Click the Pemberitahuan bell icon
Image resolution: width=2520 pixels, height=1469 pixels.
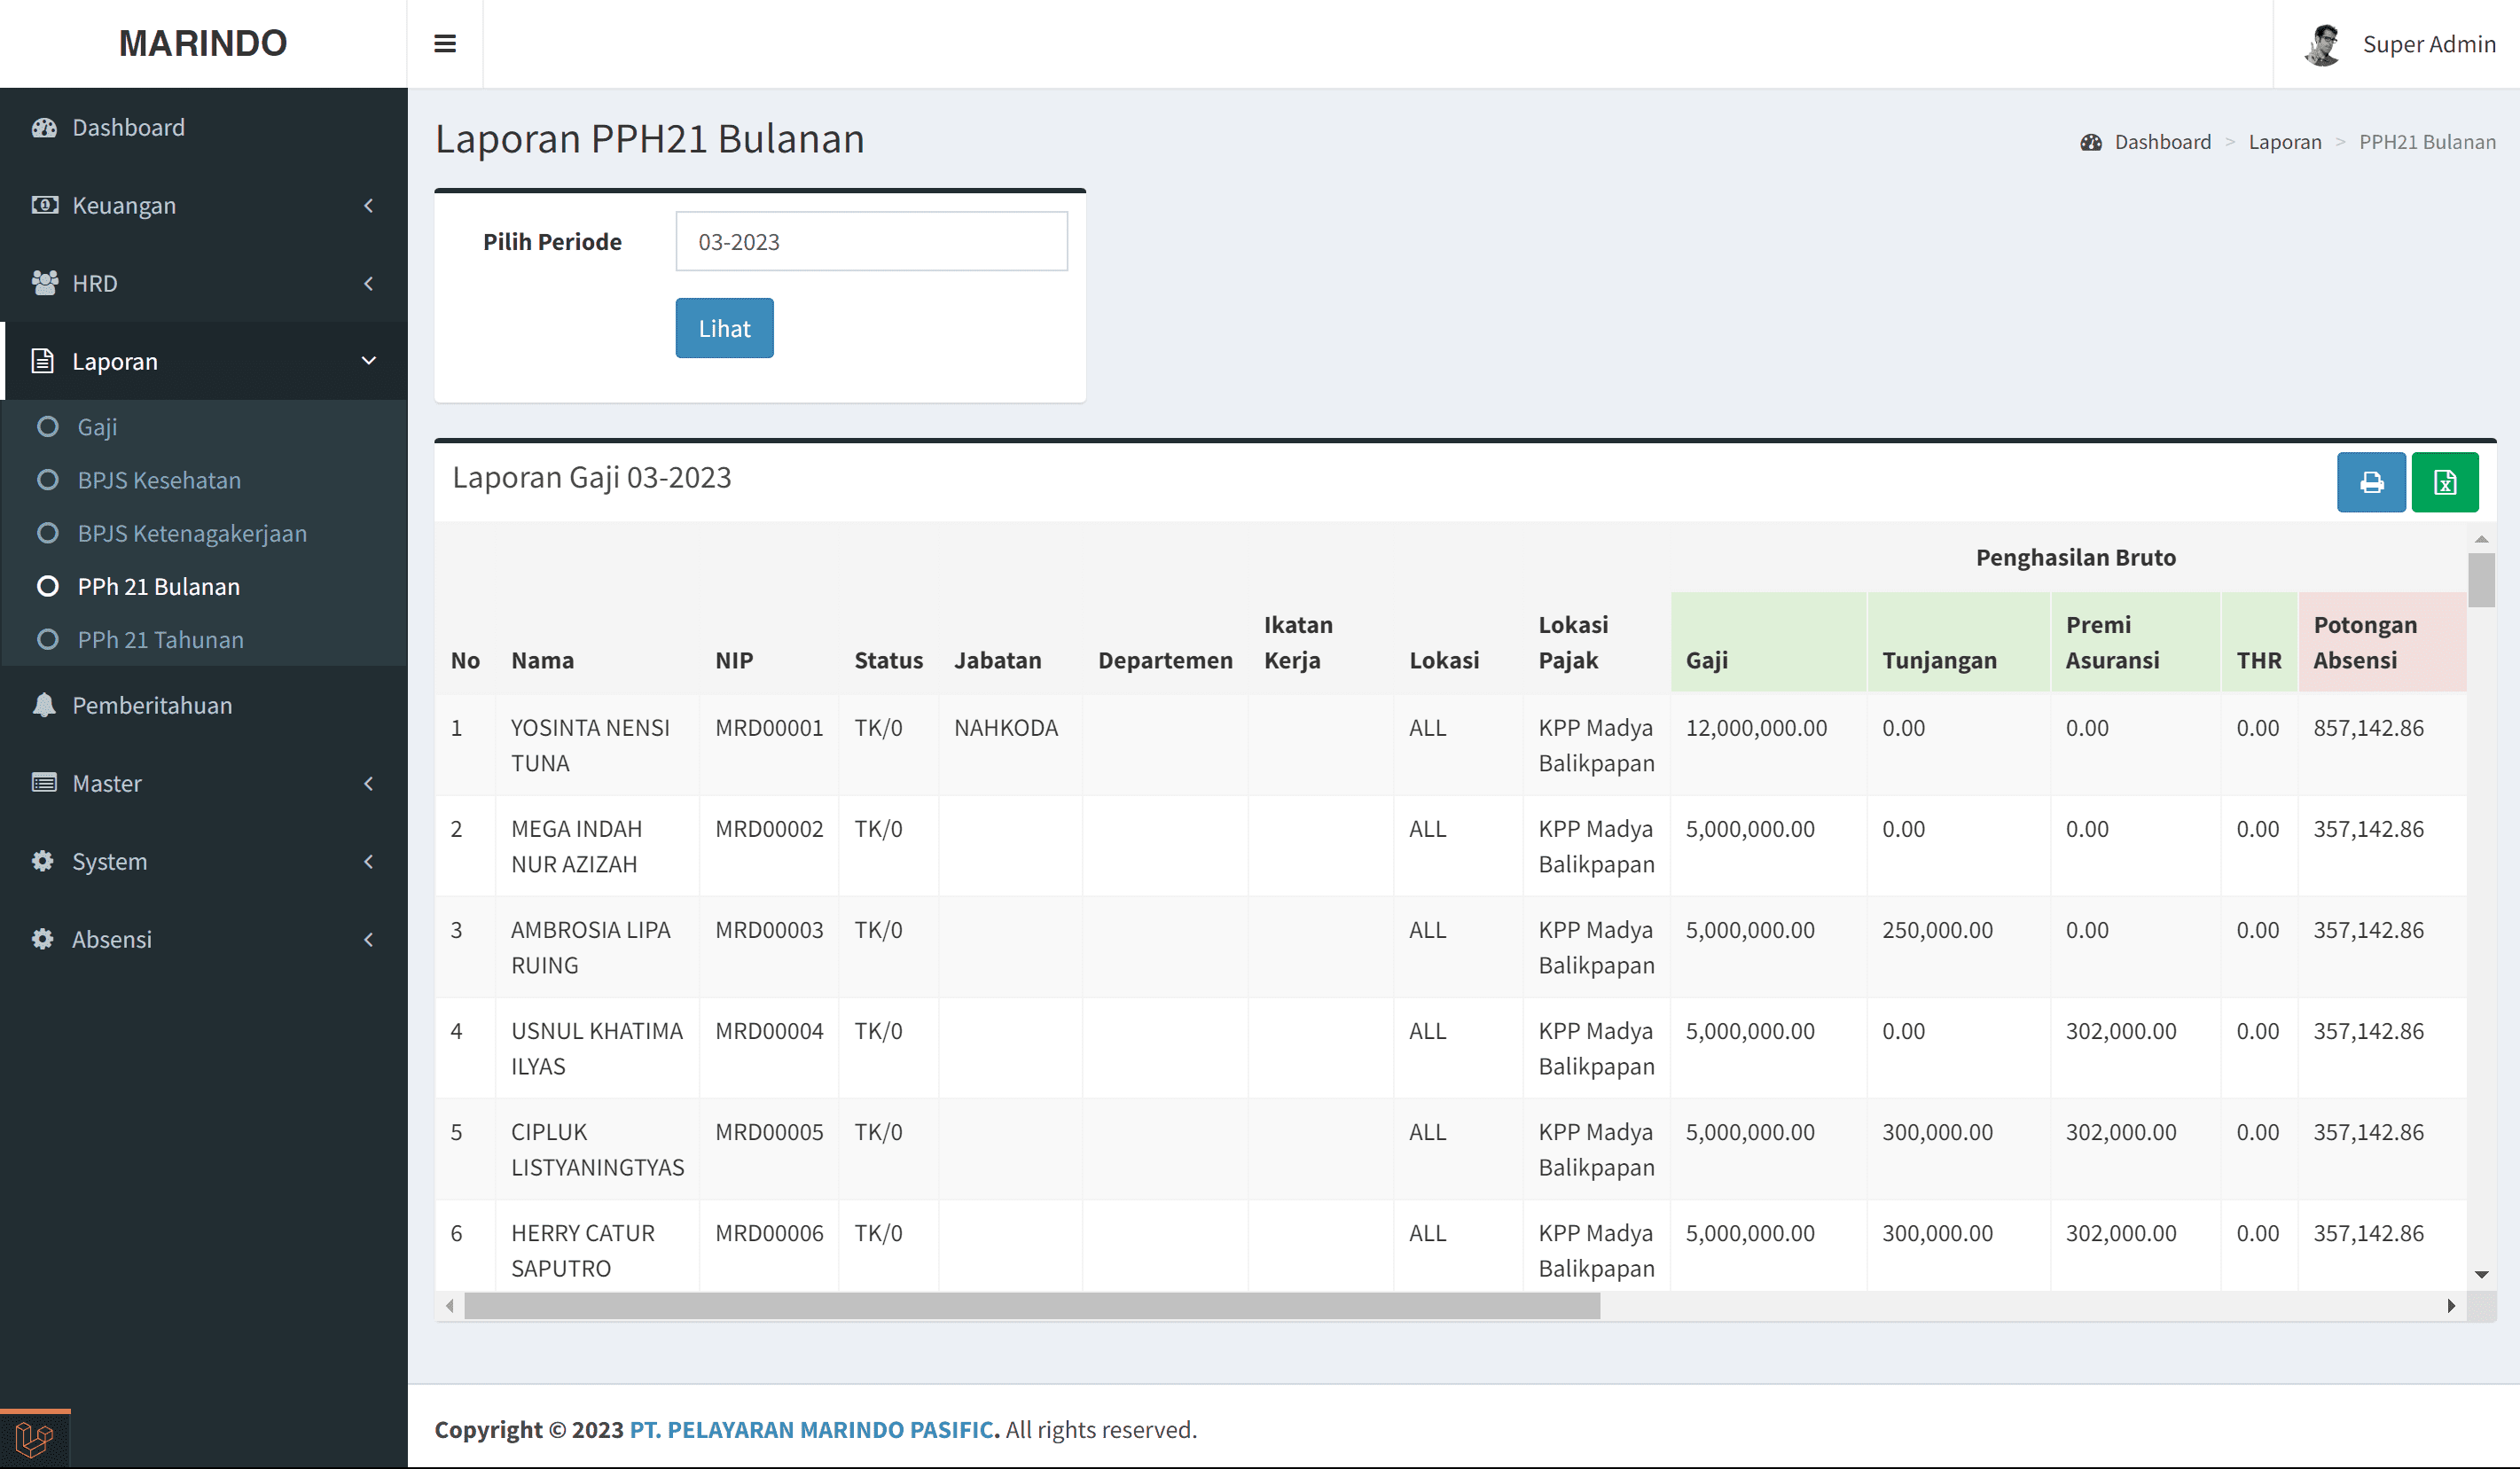(44, 705)
